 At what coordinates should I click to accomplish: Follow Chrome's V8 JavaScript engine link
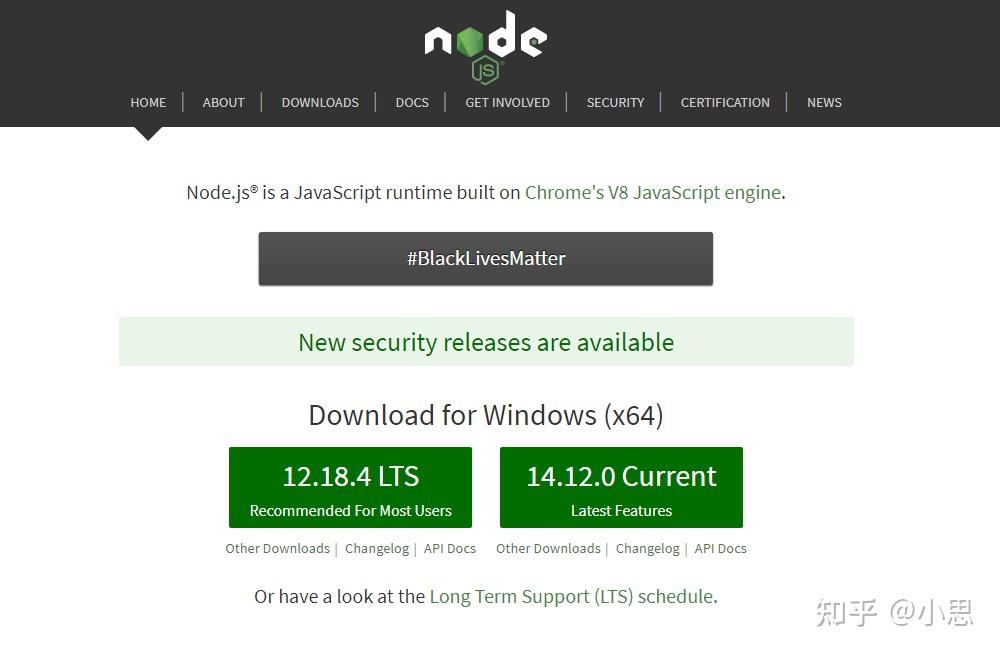[x=653, y=193]
